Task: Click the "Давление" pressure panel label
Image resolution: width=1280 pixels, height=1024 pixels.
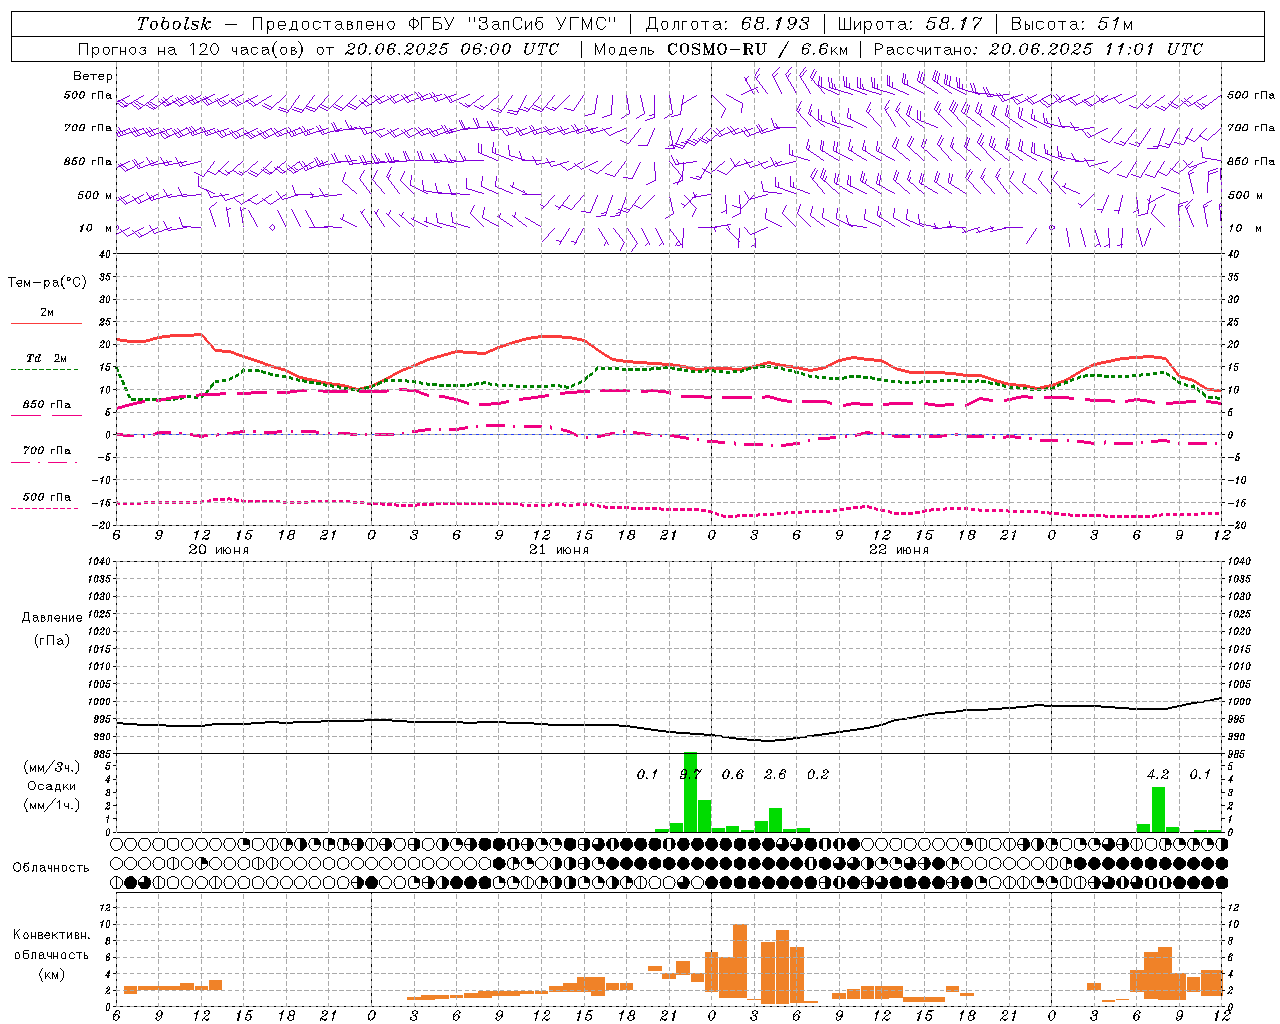Action: tap(52, 618)
